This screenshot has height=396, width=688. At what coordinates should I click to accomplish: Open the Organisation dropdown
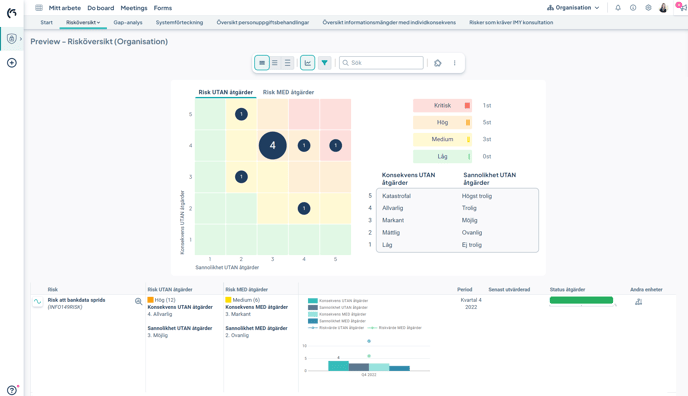573,8
